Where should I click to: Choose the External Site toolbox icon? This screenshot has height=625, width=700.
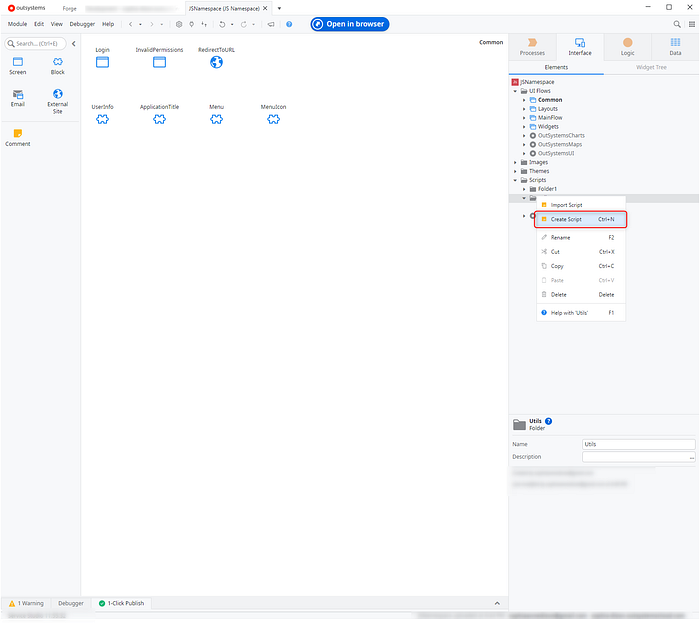click(x=58, y=94)
